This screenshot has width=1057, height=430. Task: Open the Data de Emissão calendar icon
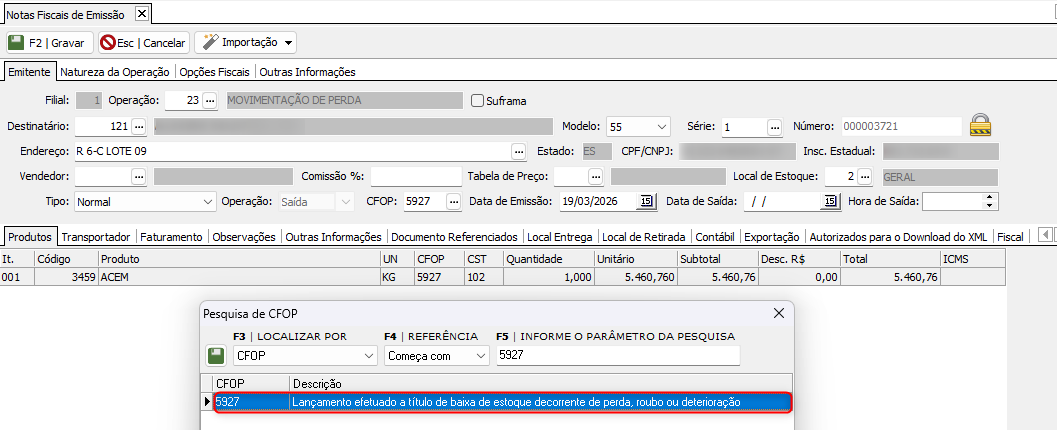pyautogui.click(x=646, y=201)
